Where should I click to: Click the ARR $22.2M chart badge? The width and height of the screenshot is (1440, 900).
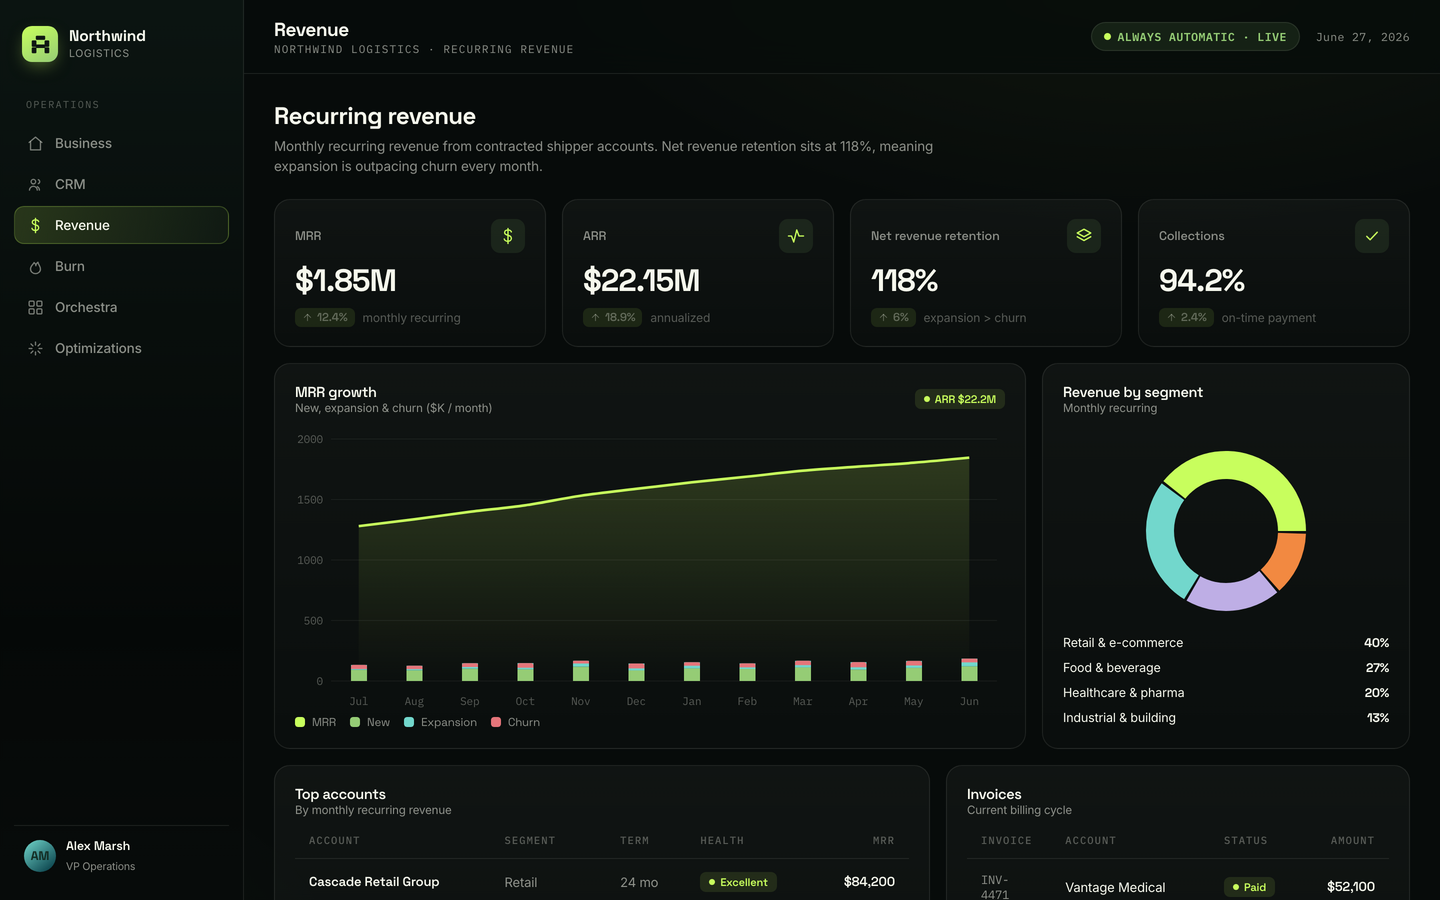click(x=960, y=399)
